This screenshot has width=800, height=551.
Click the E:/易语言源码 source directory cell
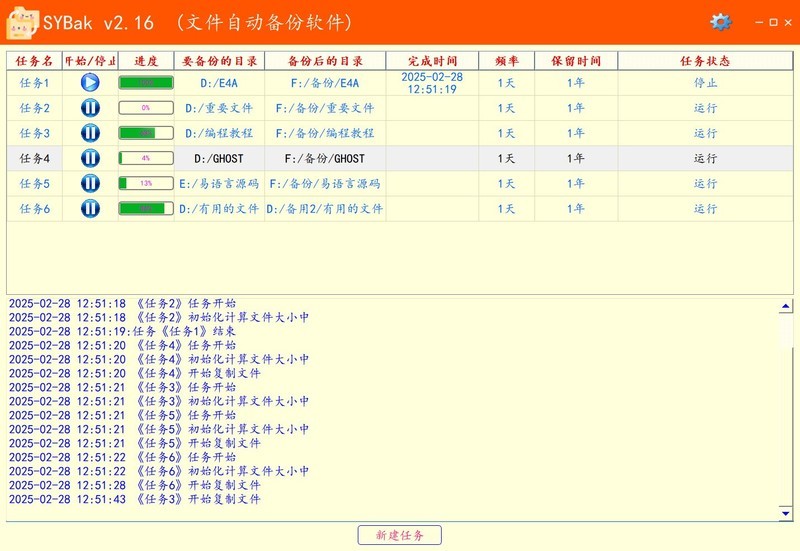click(219, 183)
